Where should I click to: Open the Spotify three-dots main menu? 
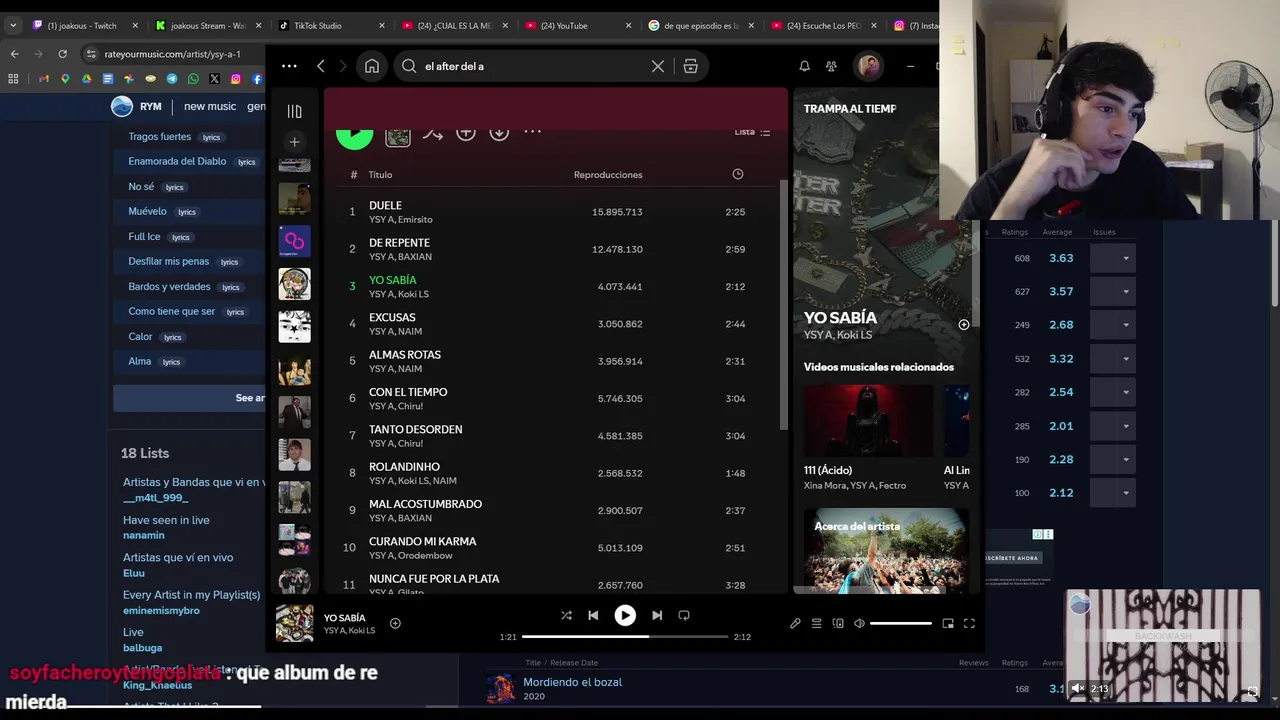(289, 66)
